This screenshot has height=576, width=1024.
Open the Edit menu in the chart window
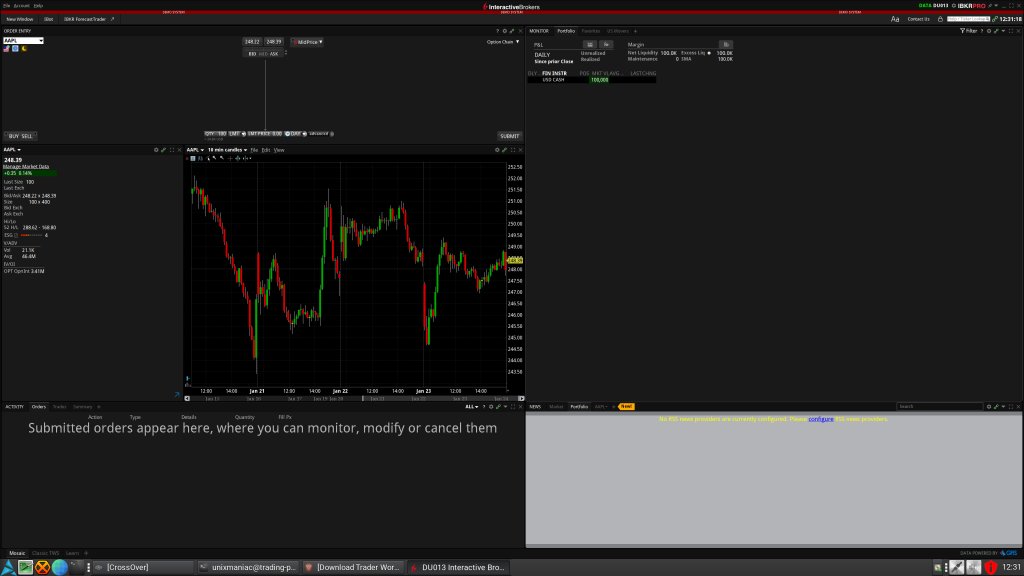(267, 150)
